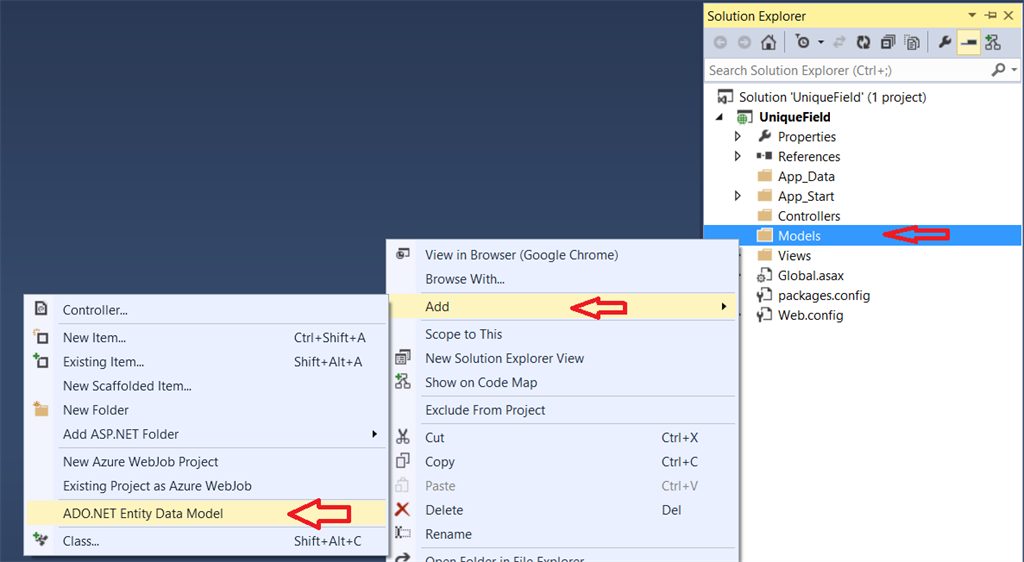
Task: Go back in Solution Explorer
Action: [x=720, y=42]
